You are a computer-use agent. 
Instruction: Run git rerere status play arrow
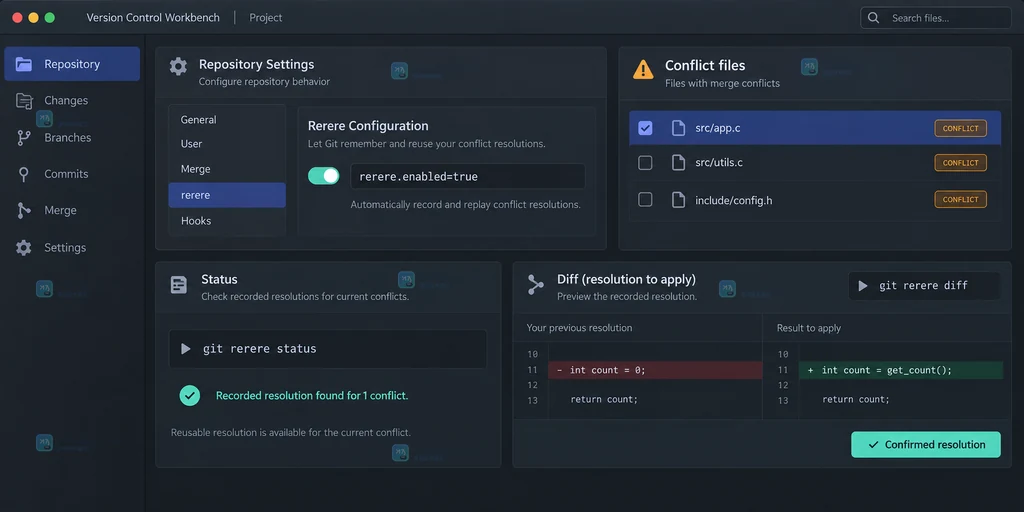pos(185,349)
